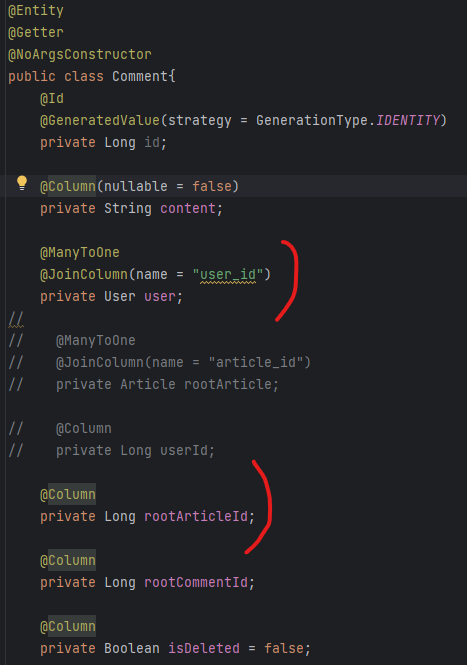
Task: Click the @Entity annotation
Action: [x=36, y=11]
